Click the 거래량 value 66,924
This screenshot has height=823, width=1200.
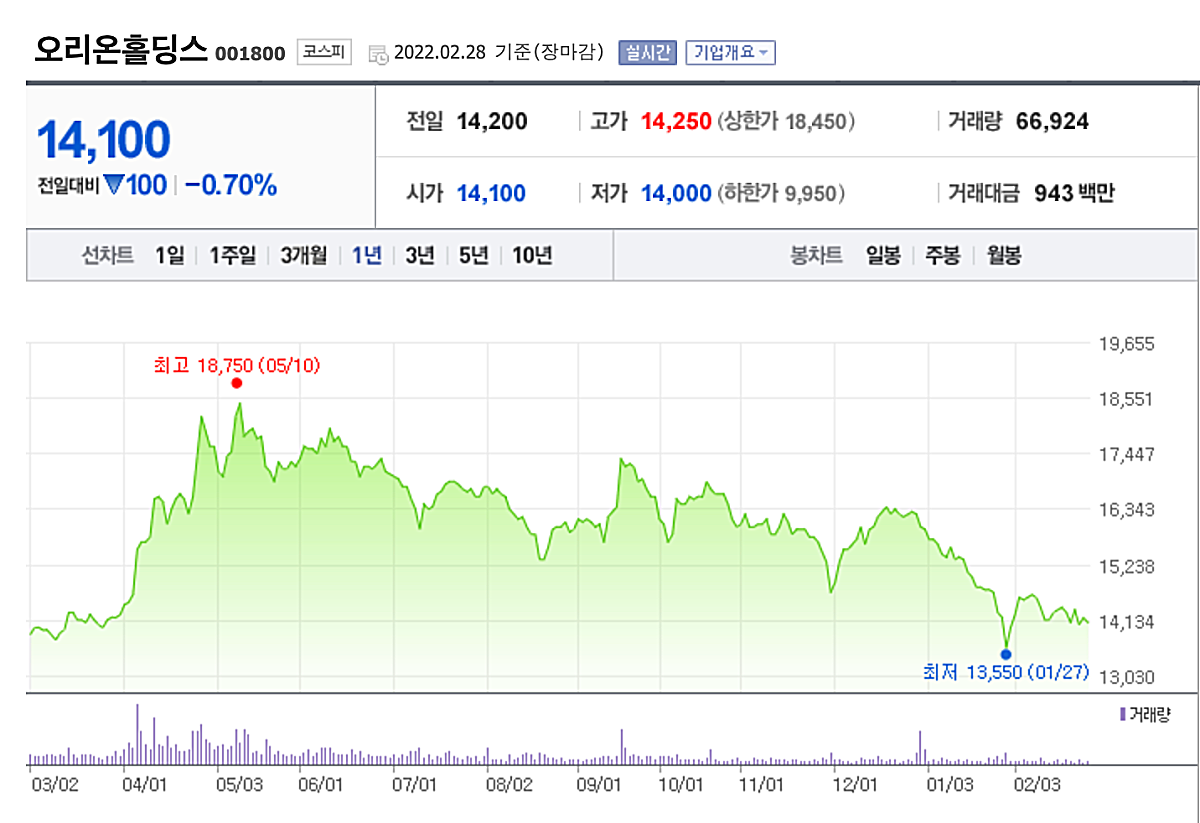[x=1052, y=122]
